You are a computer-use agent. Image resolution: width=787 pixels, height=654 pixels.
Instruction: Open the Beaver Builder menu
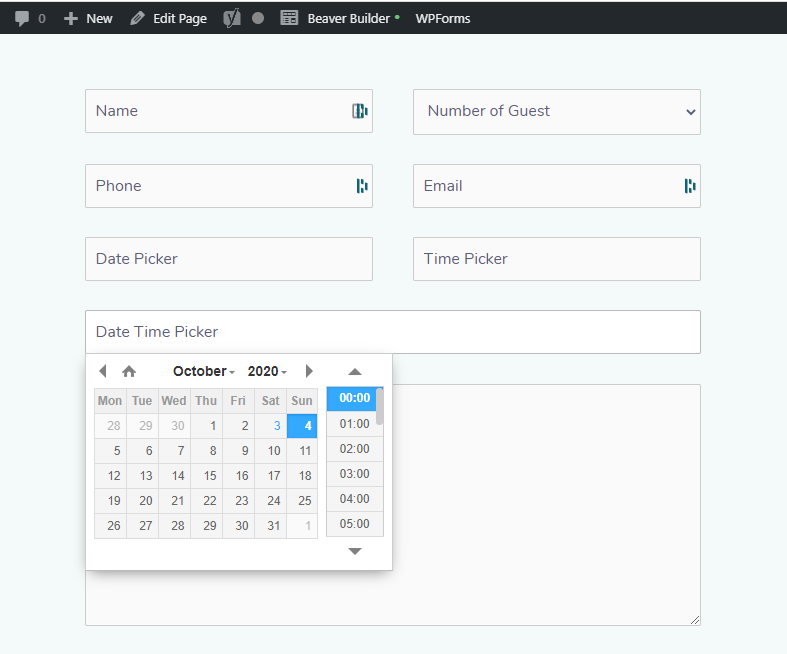tap(349, 19)
